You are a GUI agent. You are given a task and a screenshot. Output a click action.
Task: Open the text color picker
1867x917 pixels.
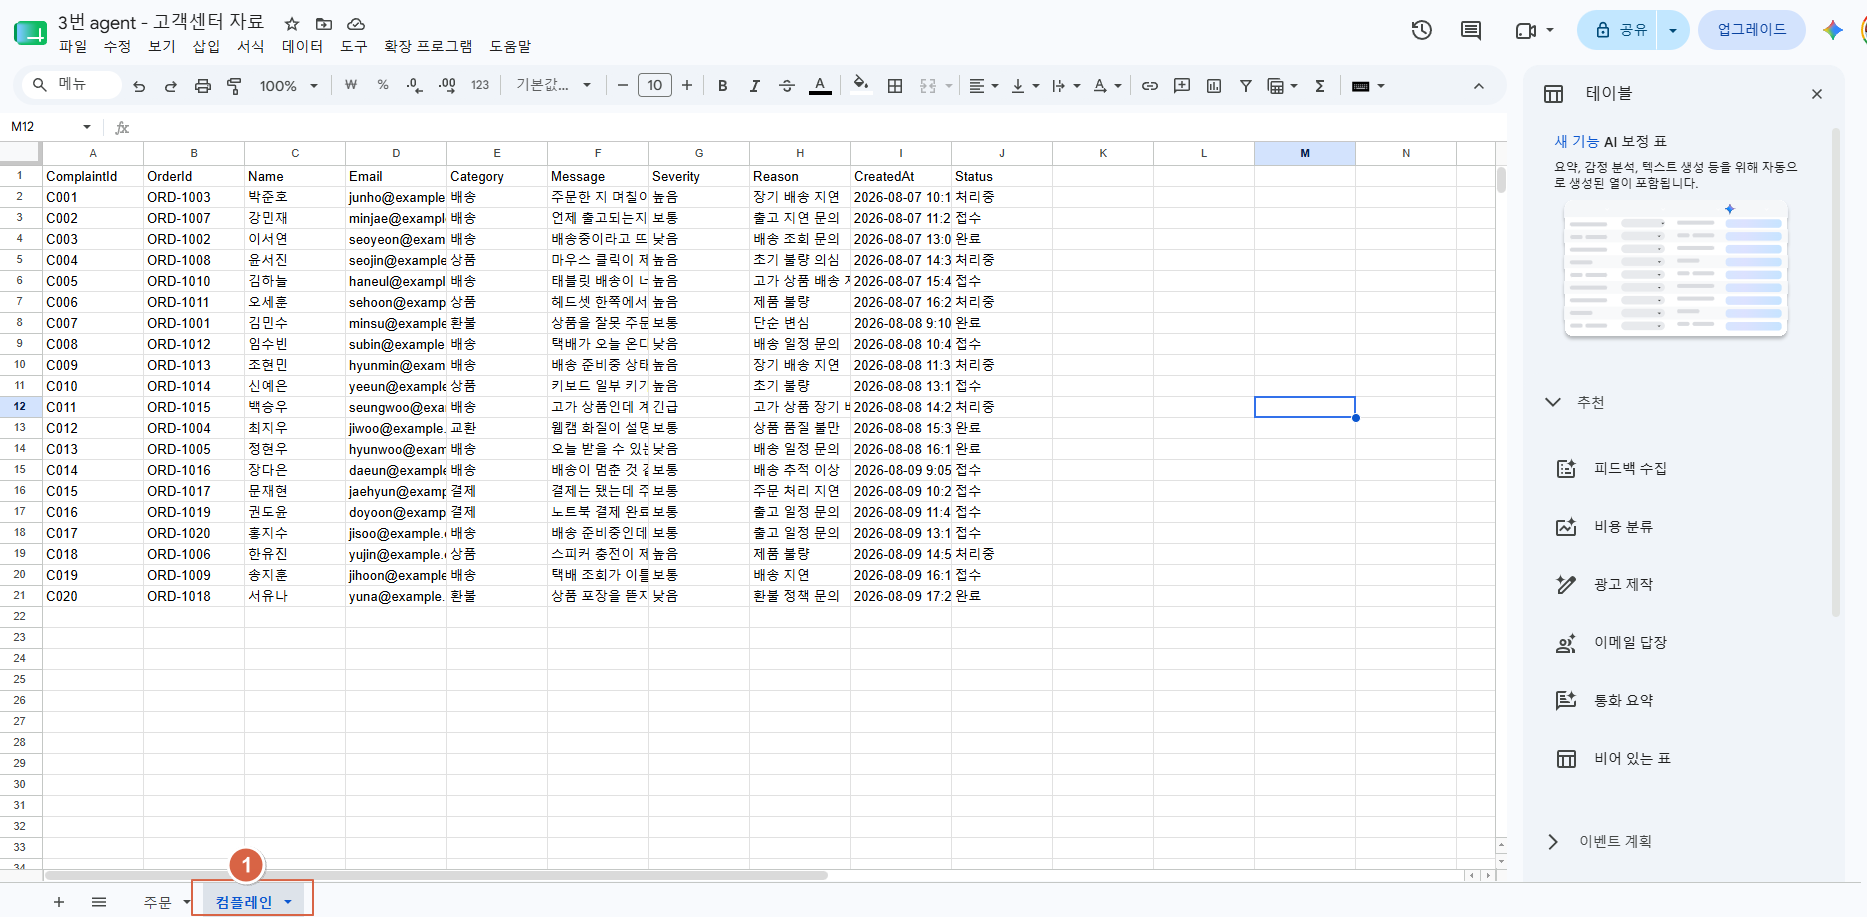point(820,86)
